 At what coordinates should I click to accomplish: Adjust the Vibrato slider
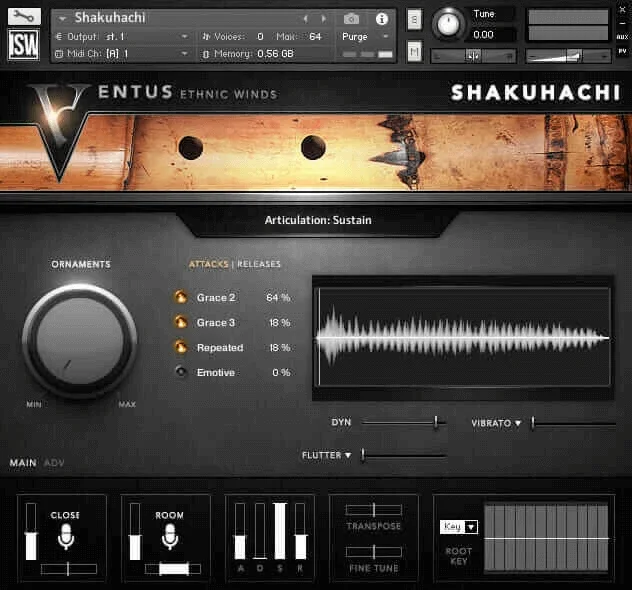[x=574, y=423]
